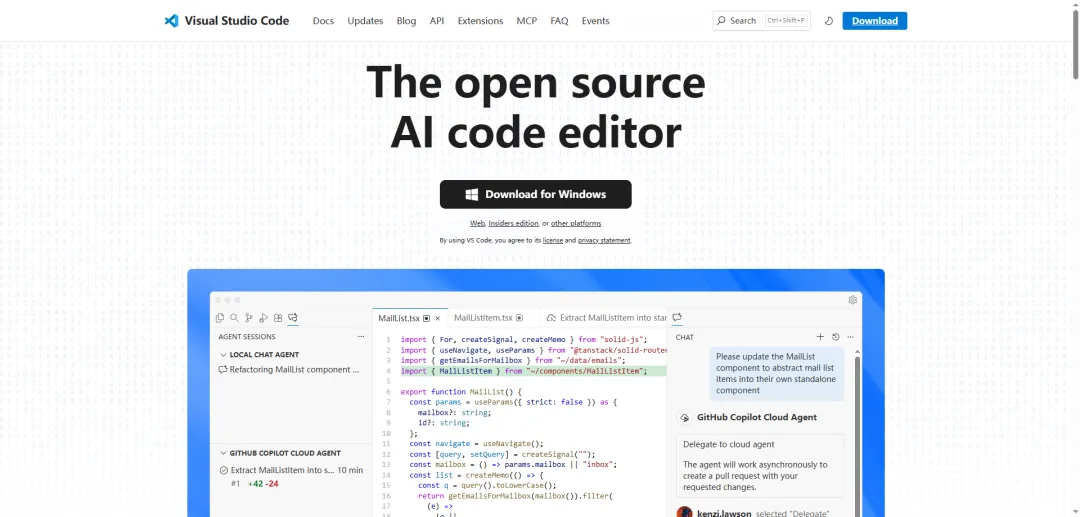Image resolution: width=1080 pixels, height=517 pixels.
Task: Click the -24 deletions count
Action: [x=272, y=484]
